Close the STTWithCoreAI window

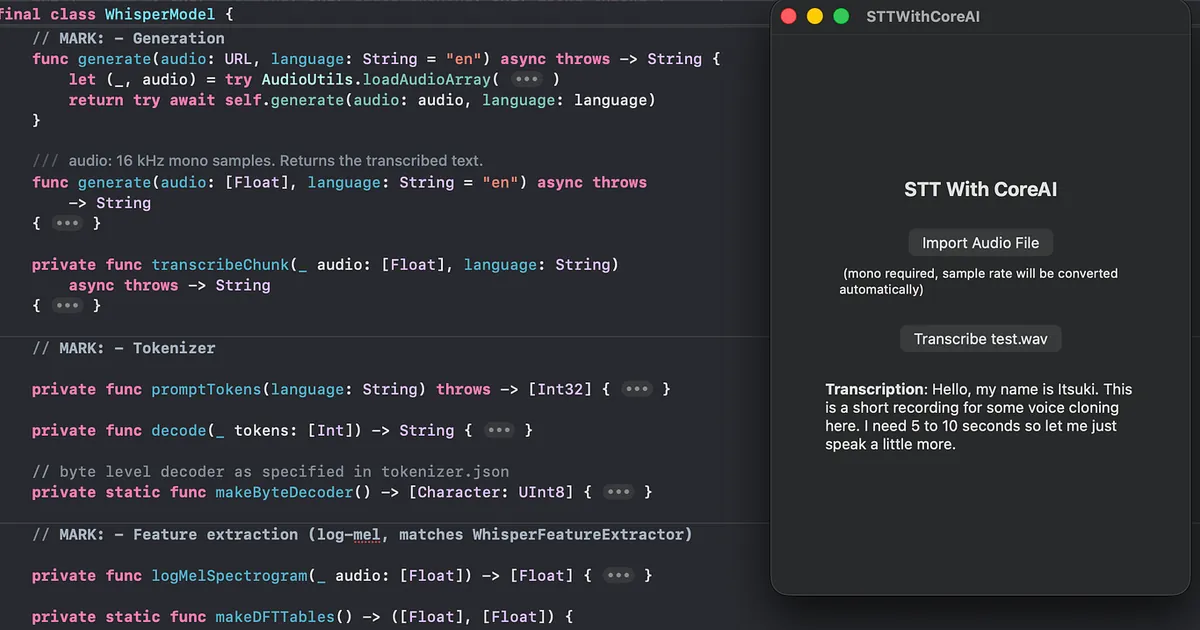(x=788, y=16)
